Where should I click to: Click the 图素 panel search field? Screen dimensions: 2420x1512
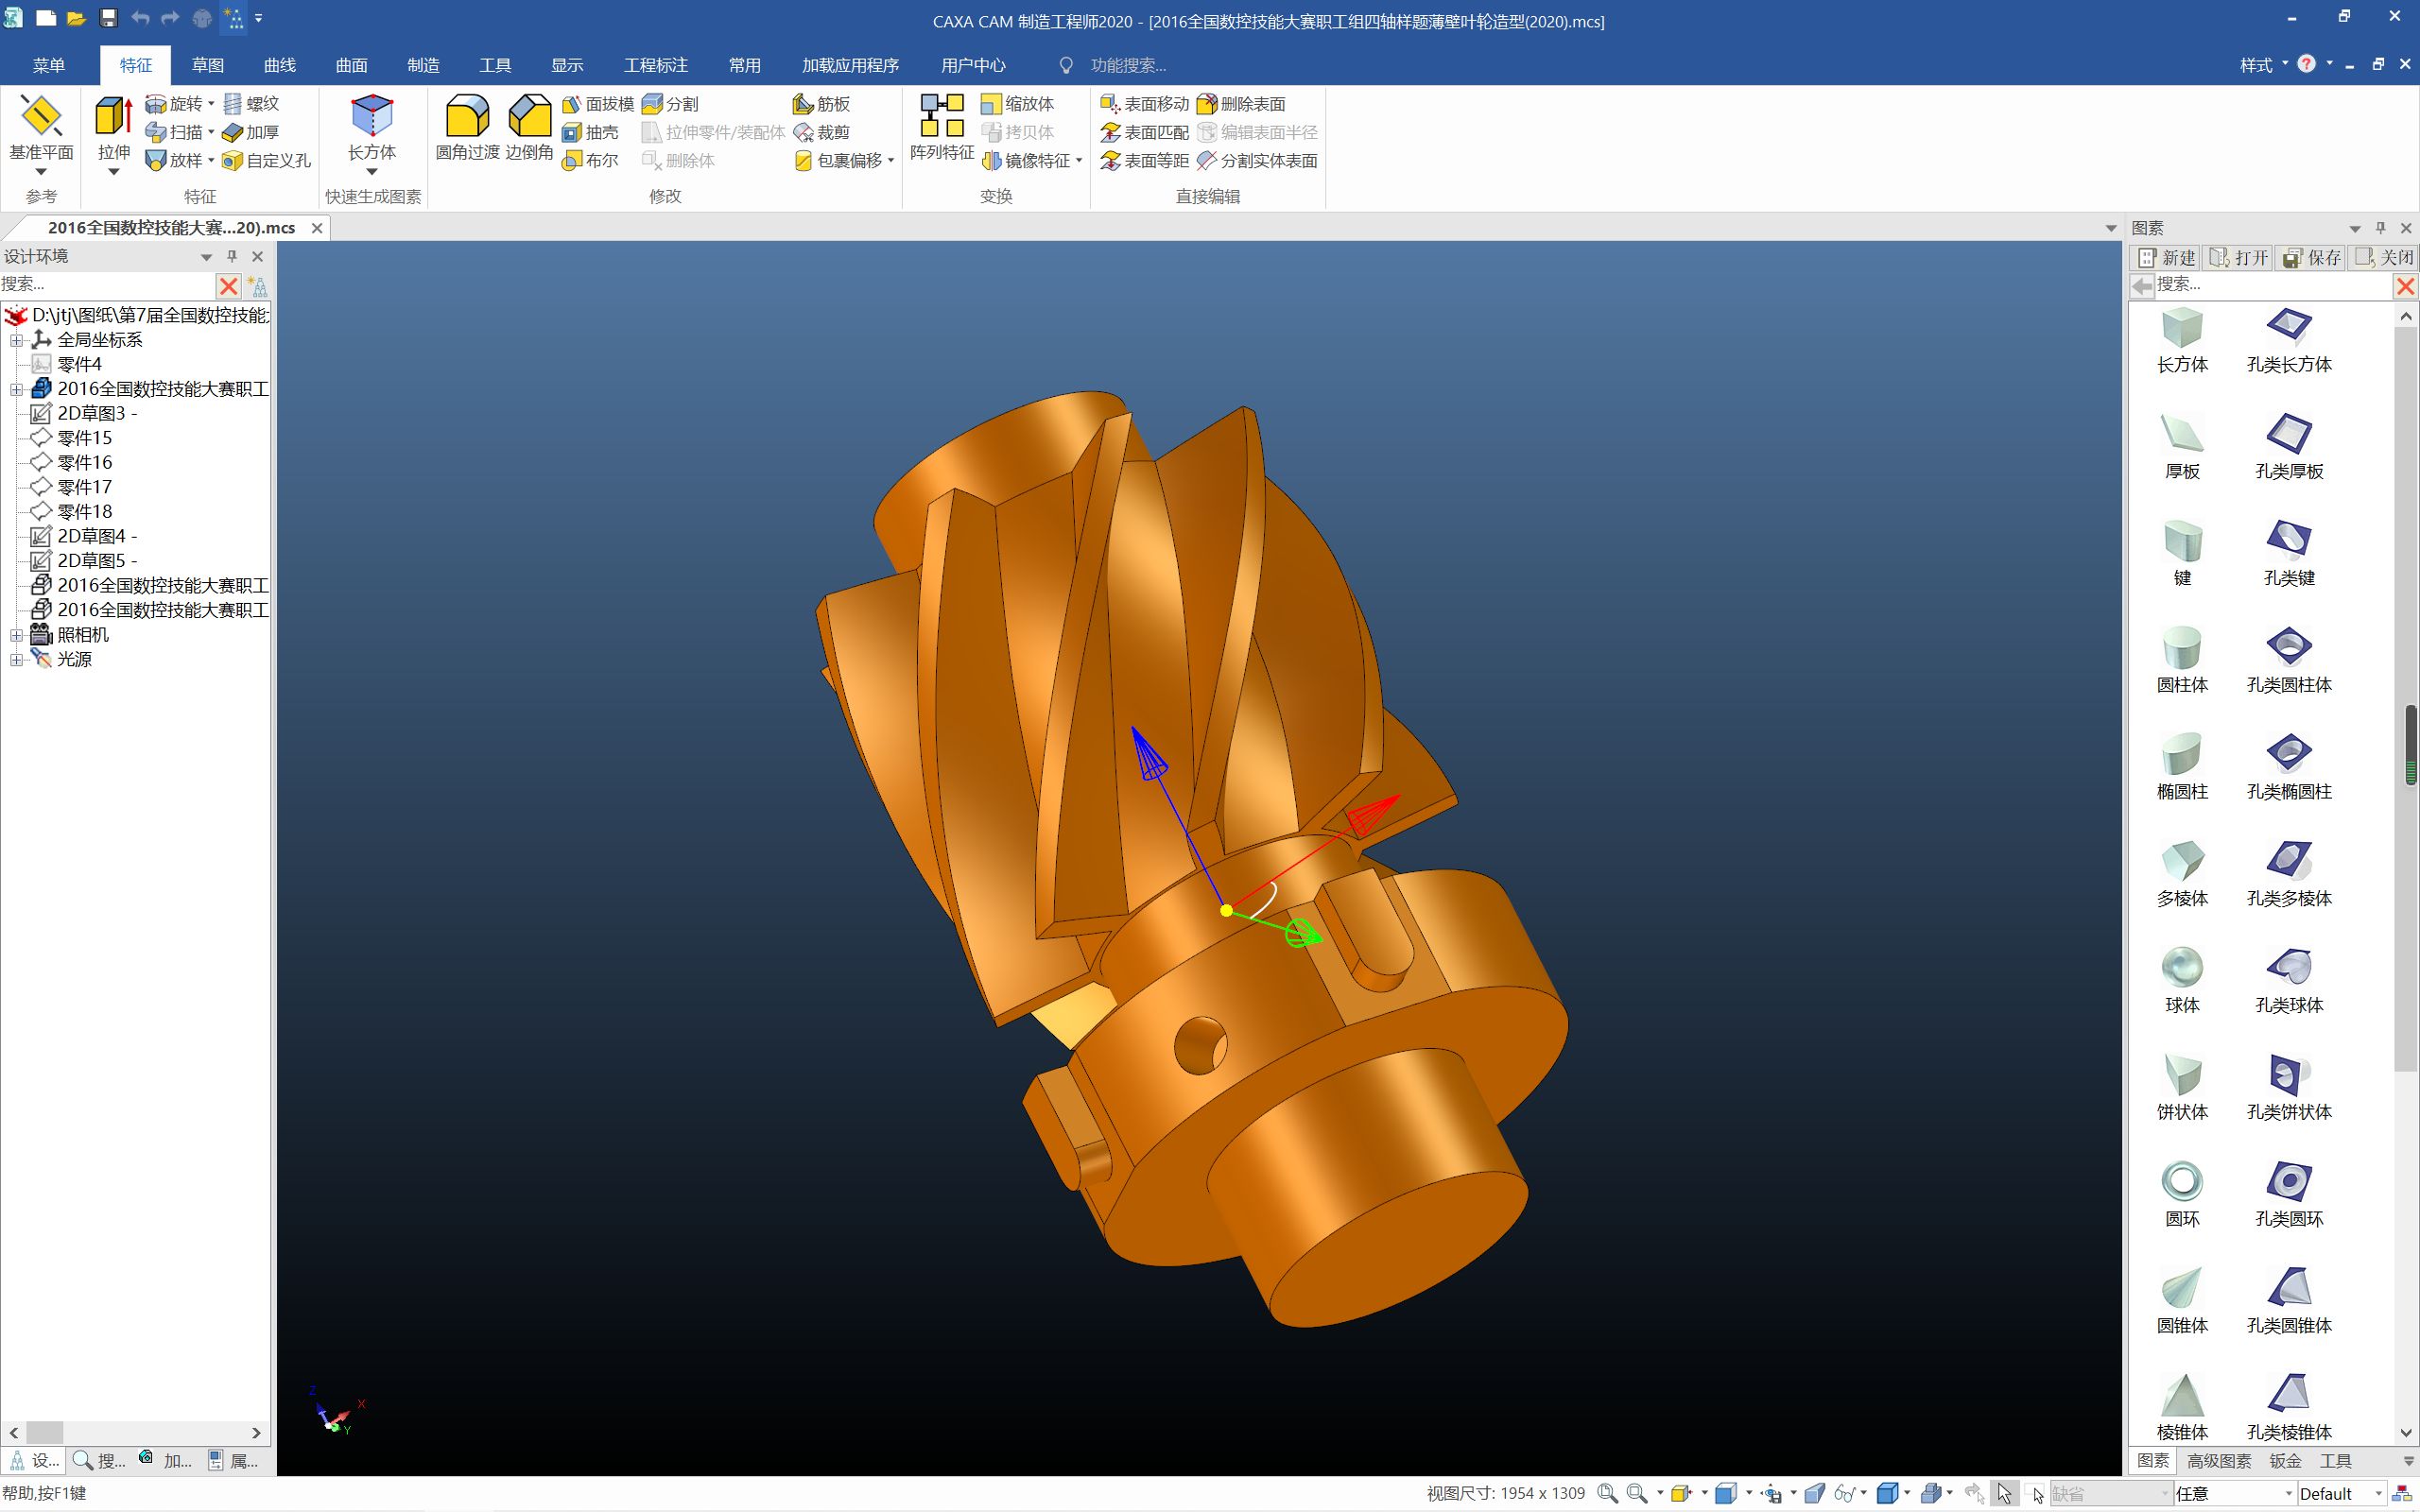pyautogui.click(x=2272, y=285)
